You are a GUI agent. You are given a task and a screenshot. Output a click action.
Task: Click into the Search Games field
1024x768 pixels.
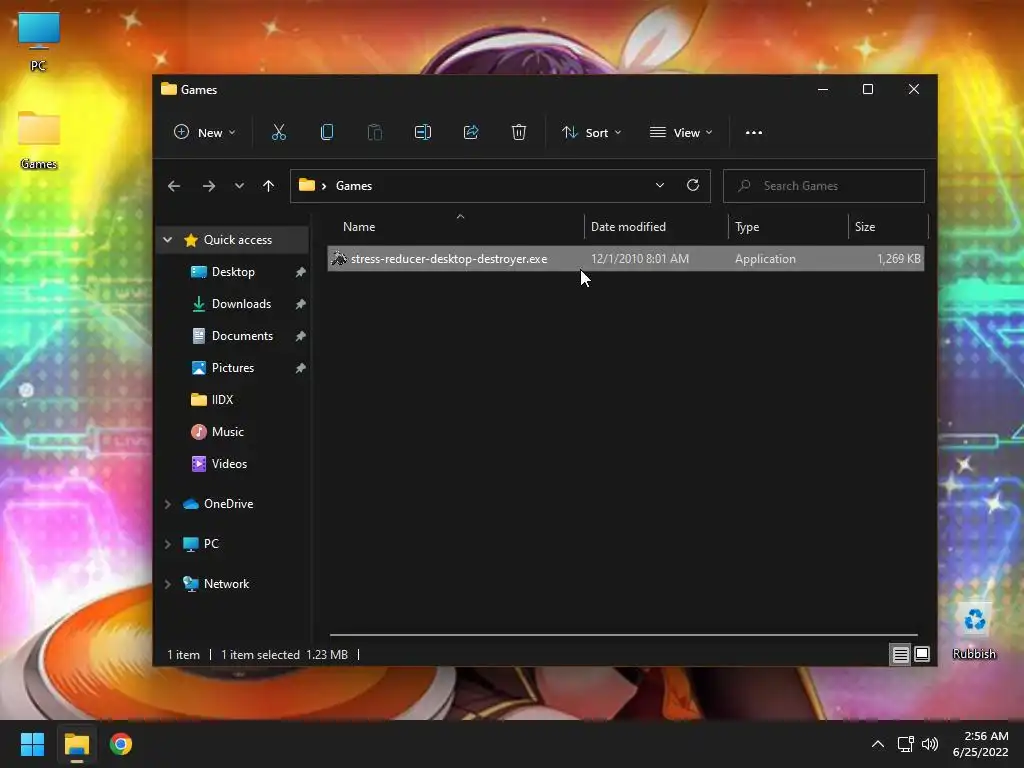824,186
